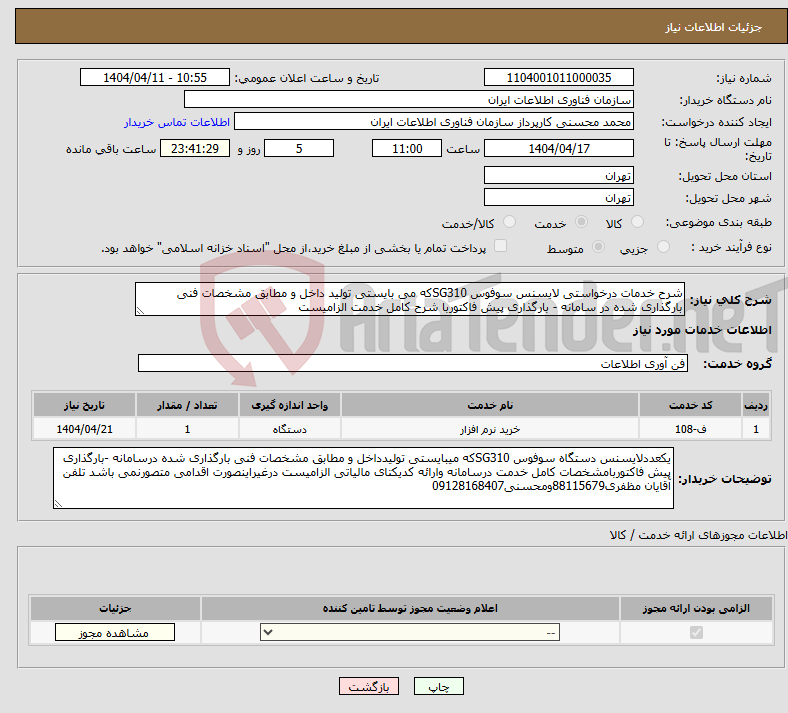
Task: Toggle the Islamic treasury payment checkbox
Action: tap(501, 246)
